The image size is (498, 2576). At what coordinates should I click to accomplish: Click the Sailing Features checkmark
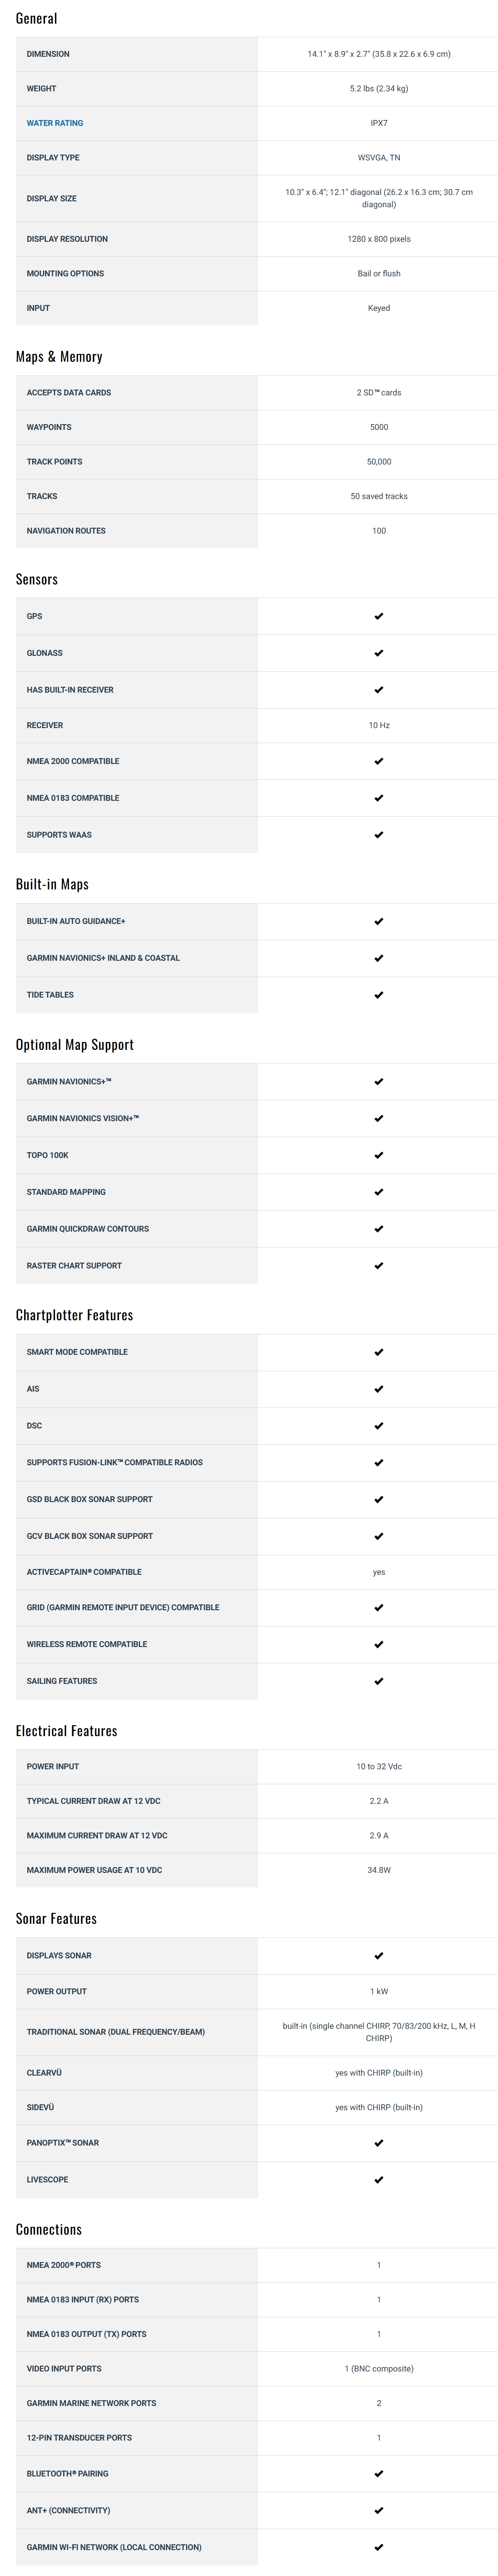tap(378, 1681)
